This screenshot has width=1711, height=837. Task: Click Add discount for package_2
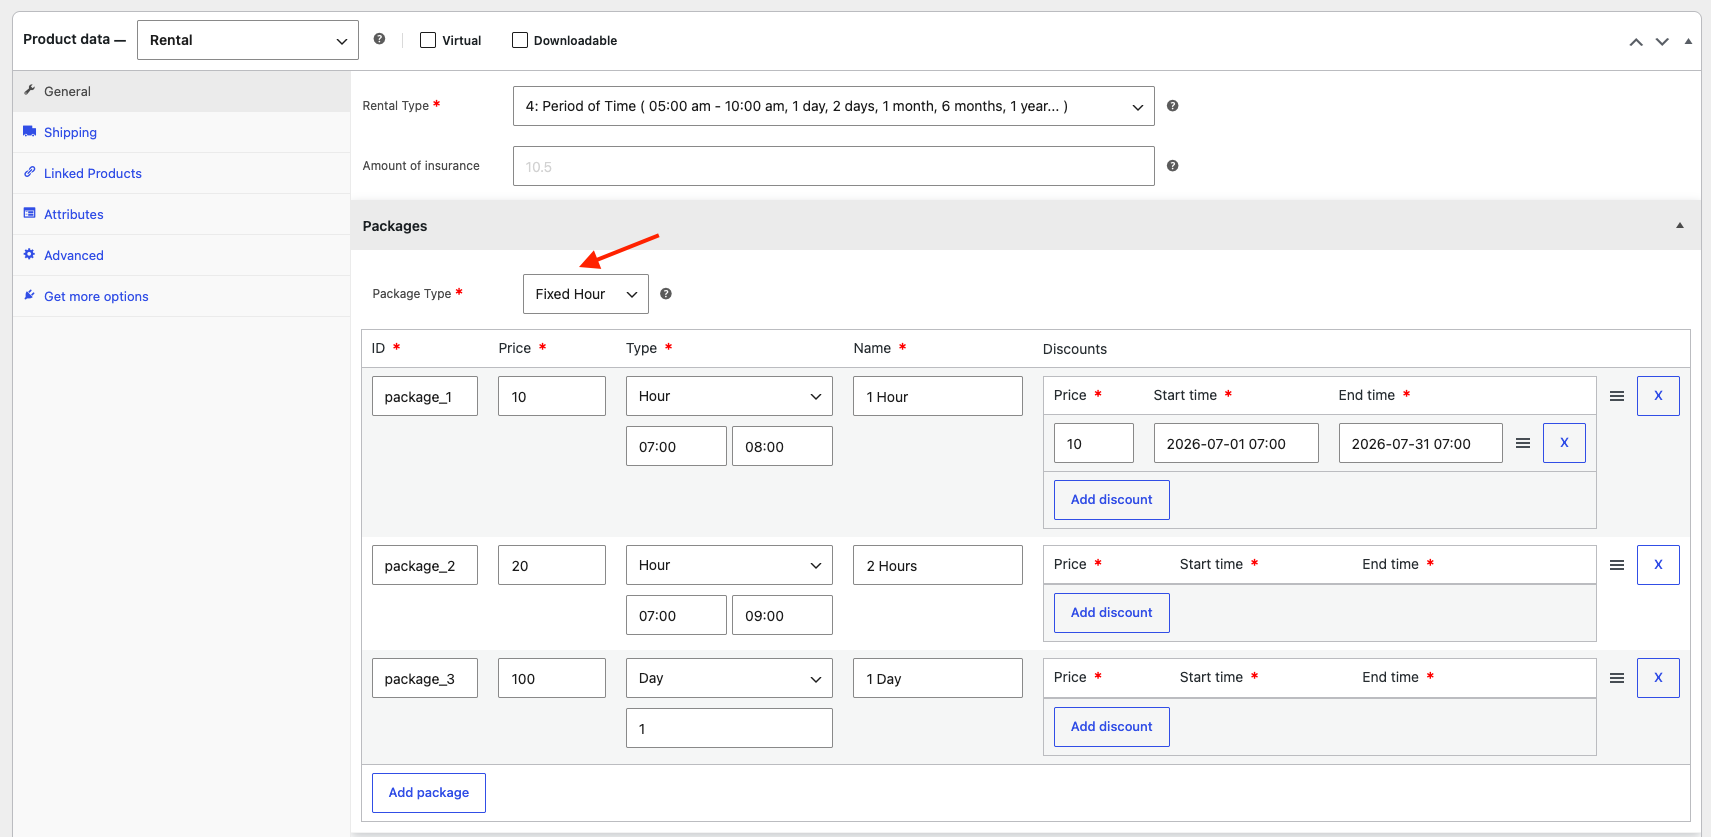1112,613
